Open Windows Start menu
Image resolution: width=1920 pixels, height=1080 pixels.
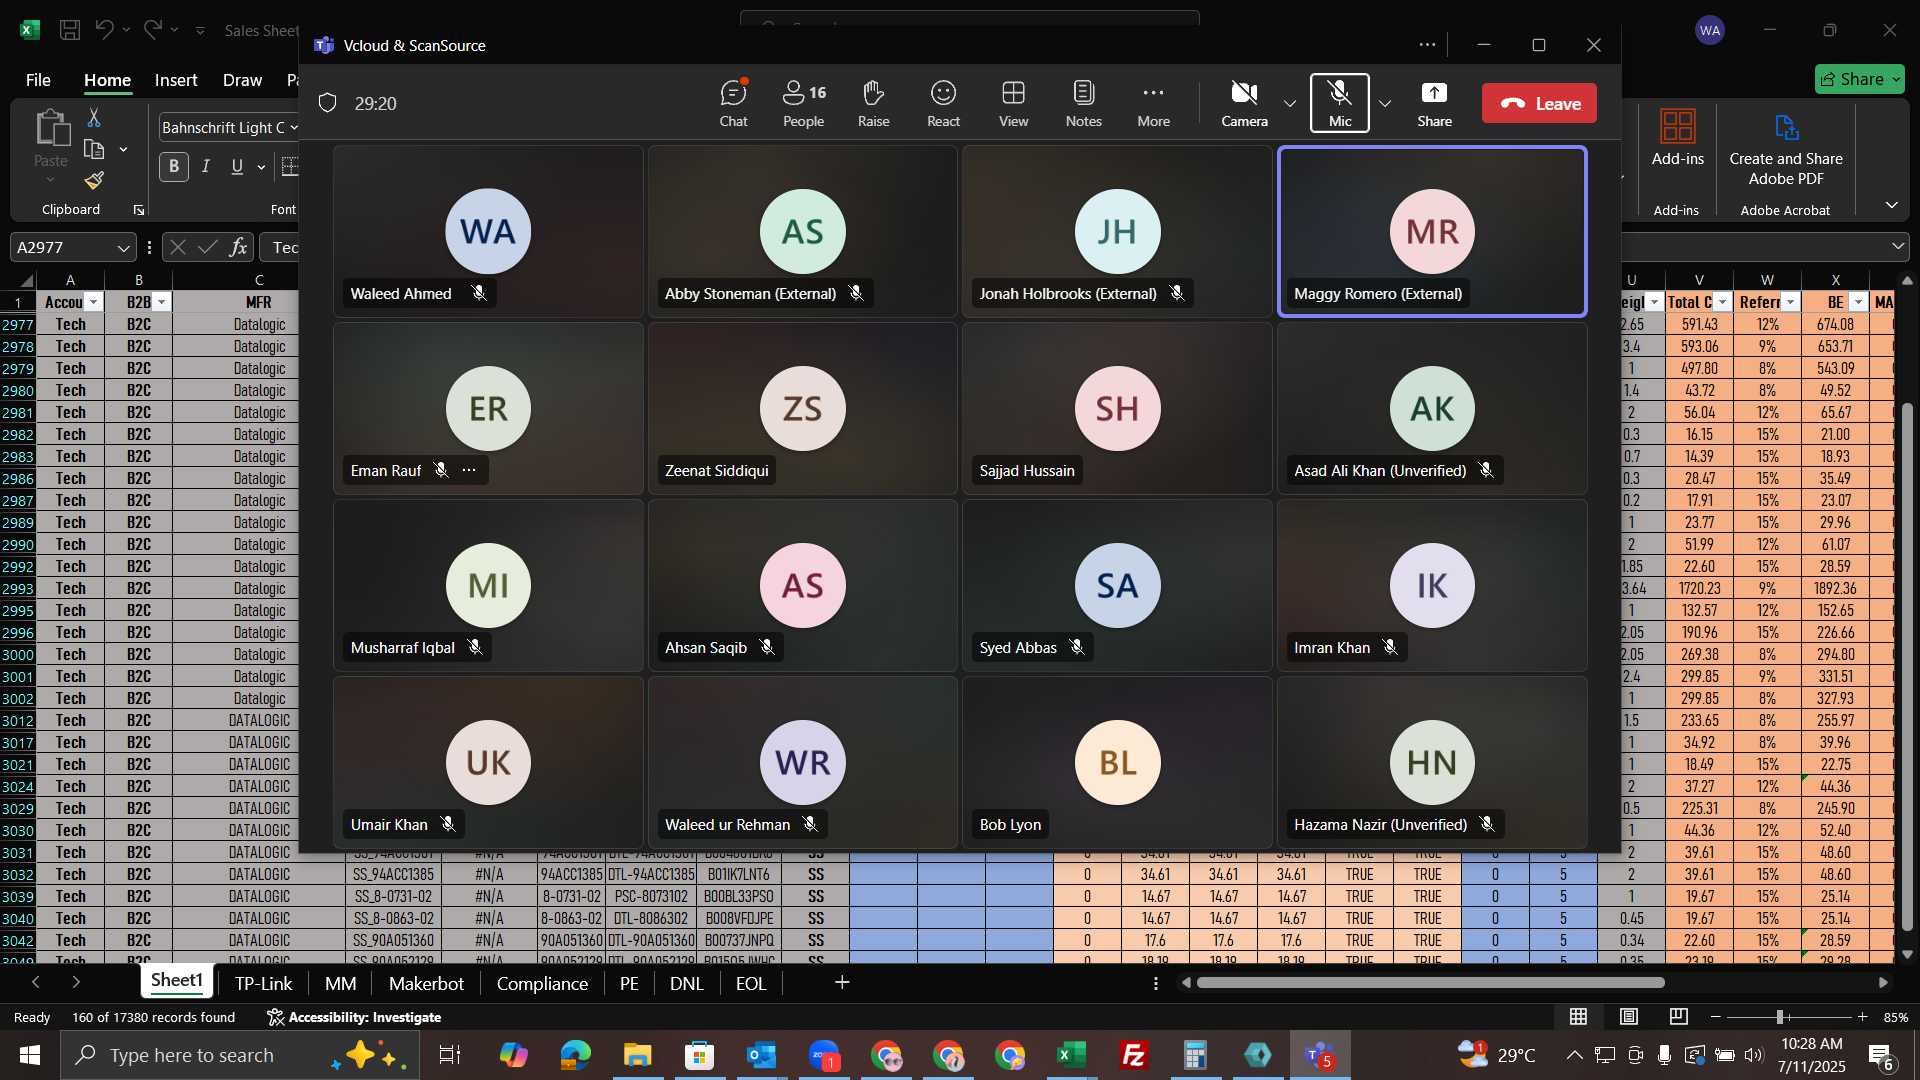(30, 1055)
